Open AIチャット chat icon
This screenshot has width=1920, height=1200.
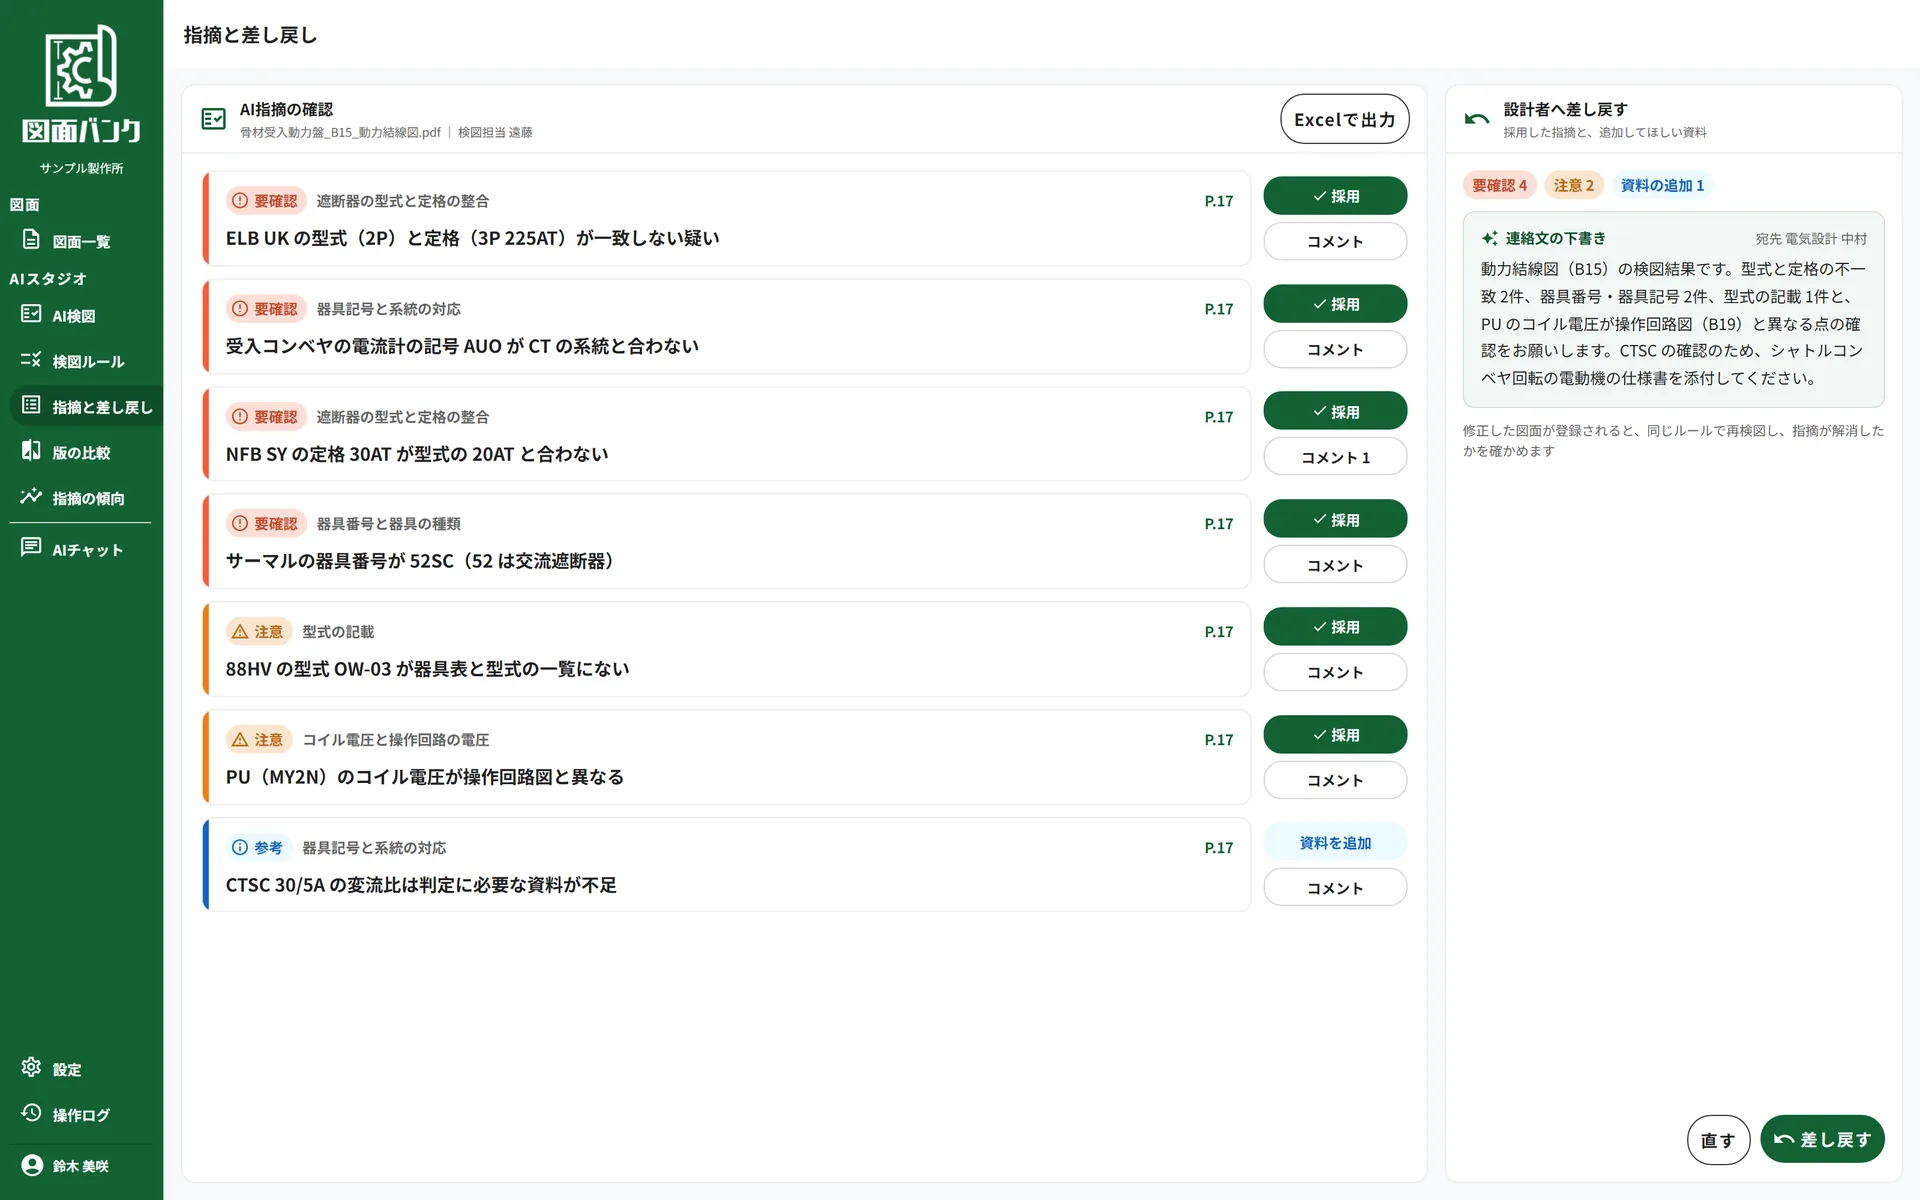point(31,548)
